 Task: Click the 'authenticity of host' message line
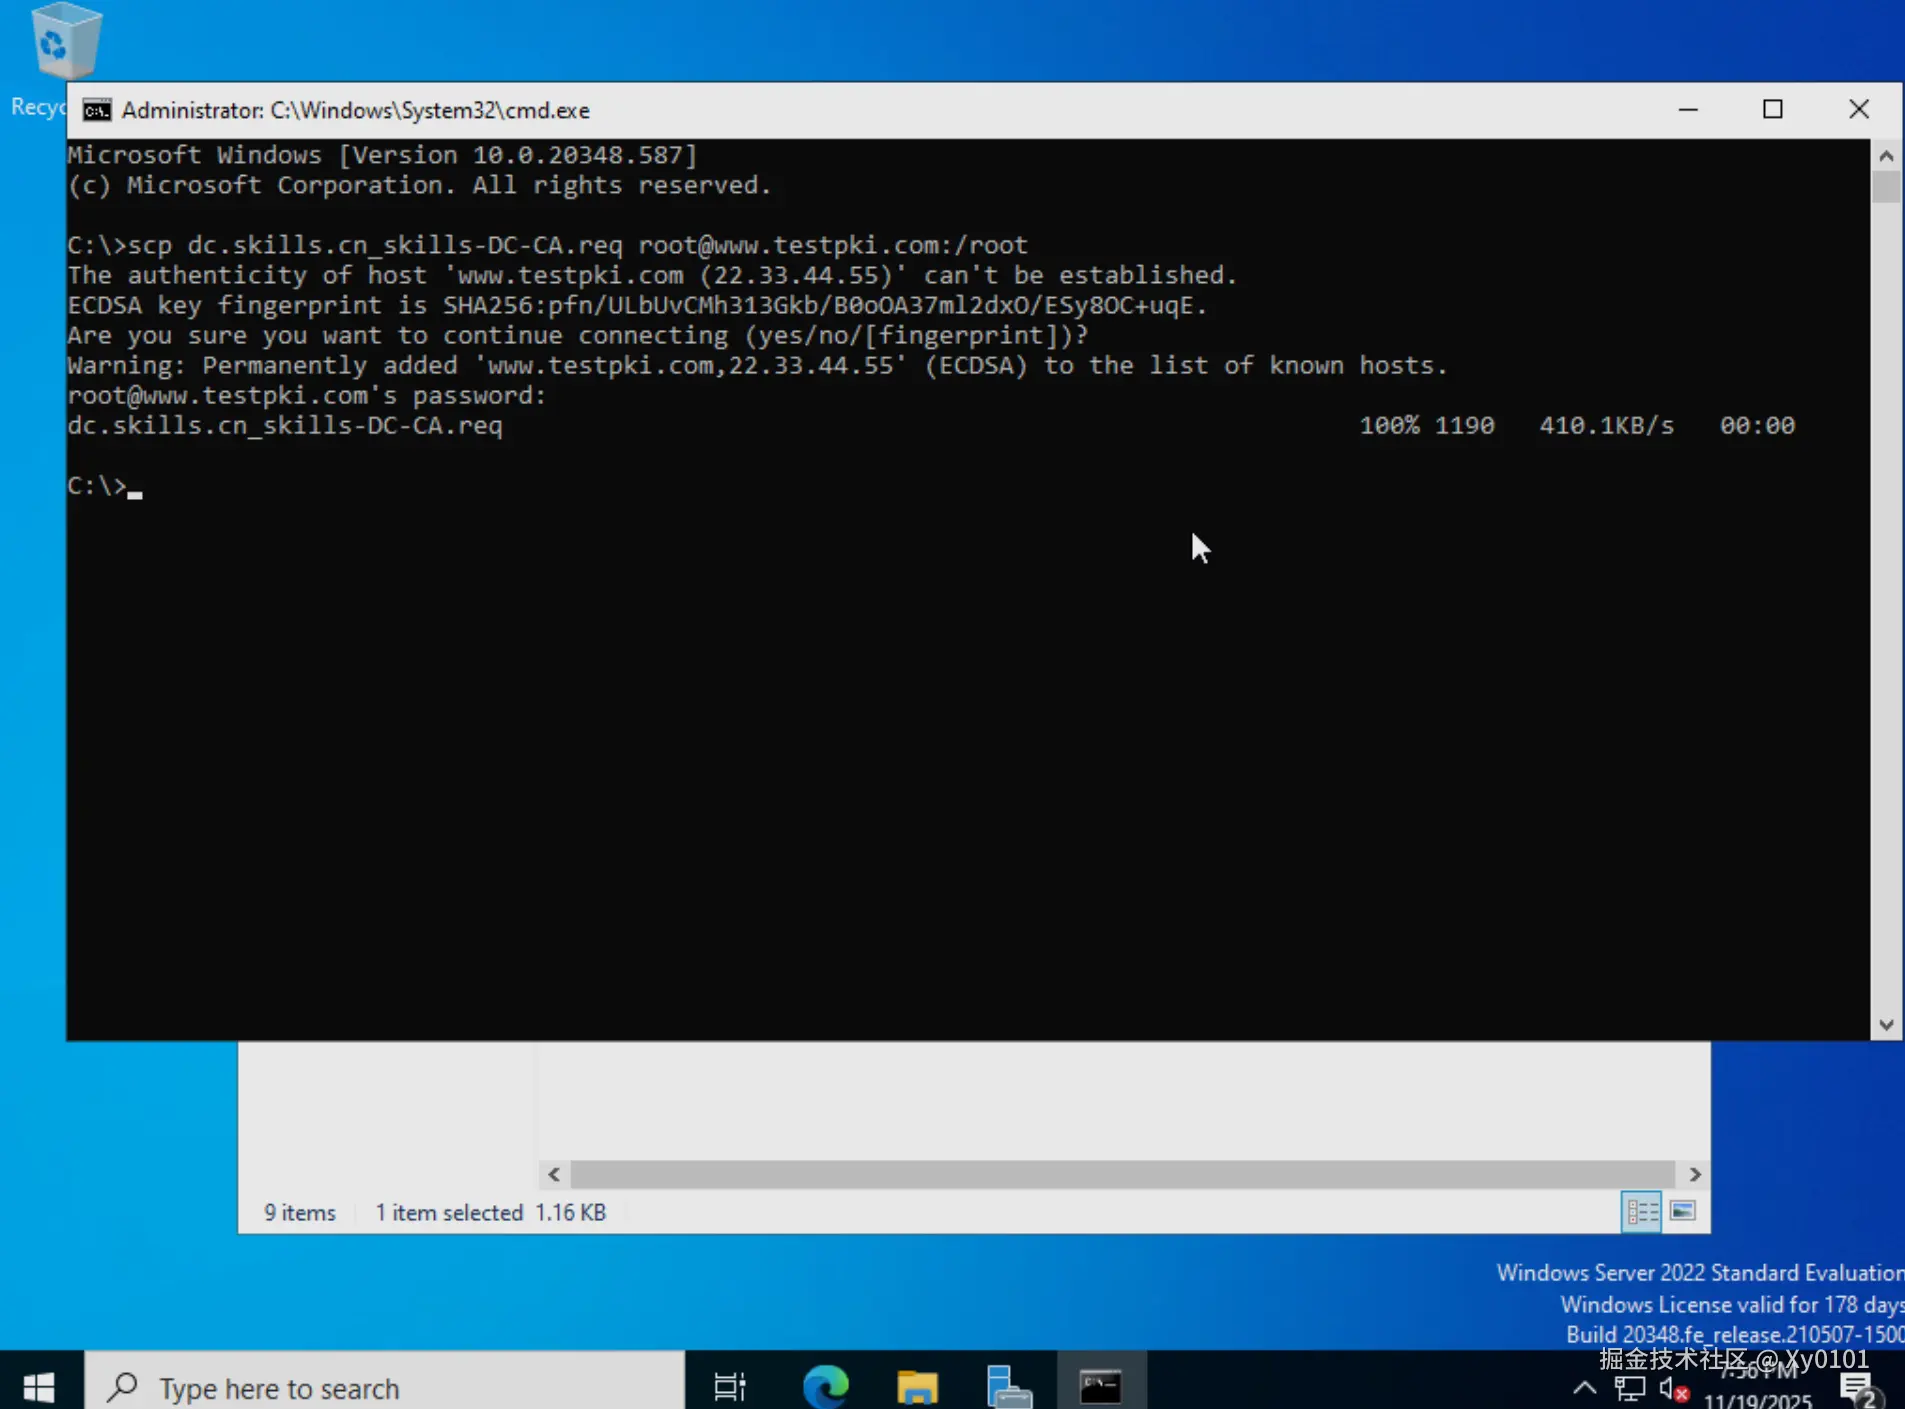(653, 275)
